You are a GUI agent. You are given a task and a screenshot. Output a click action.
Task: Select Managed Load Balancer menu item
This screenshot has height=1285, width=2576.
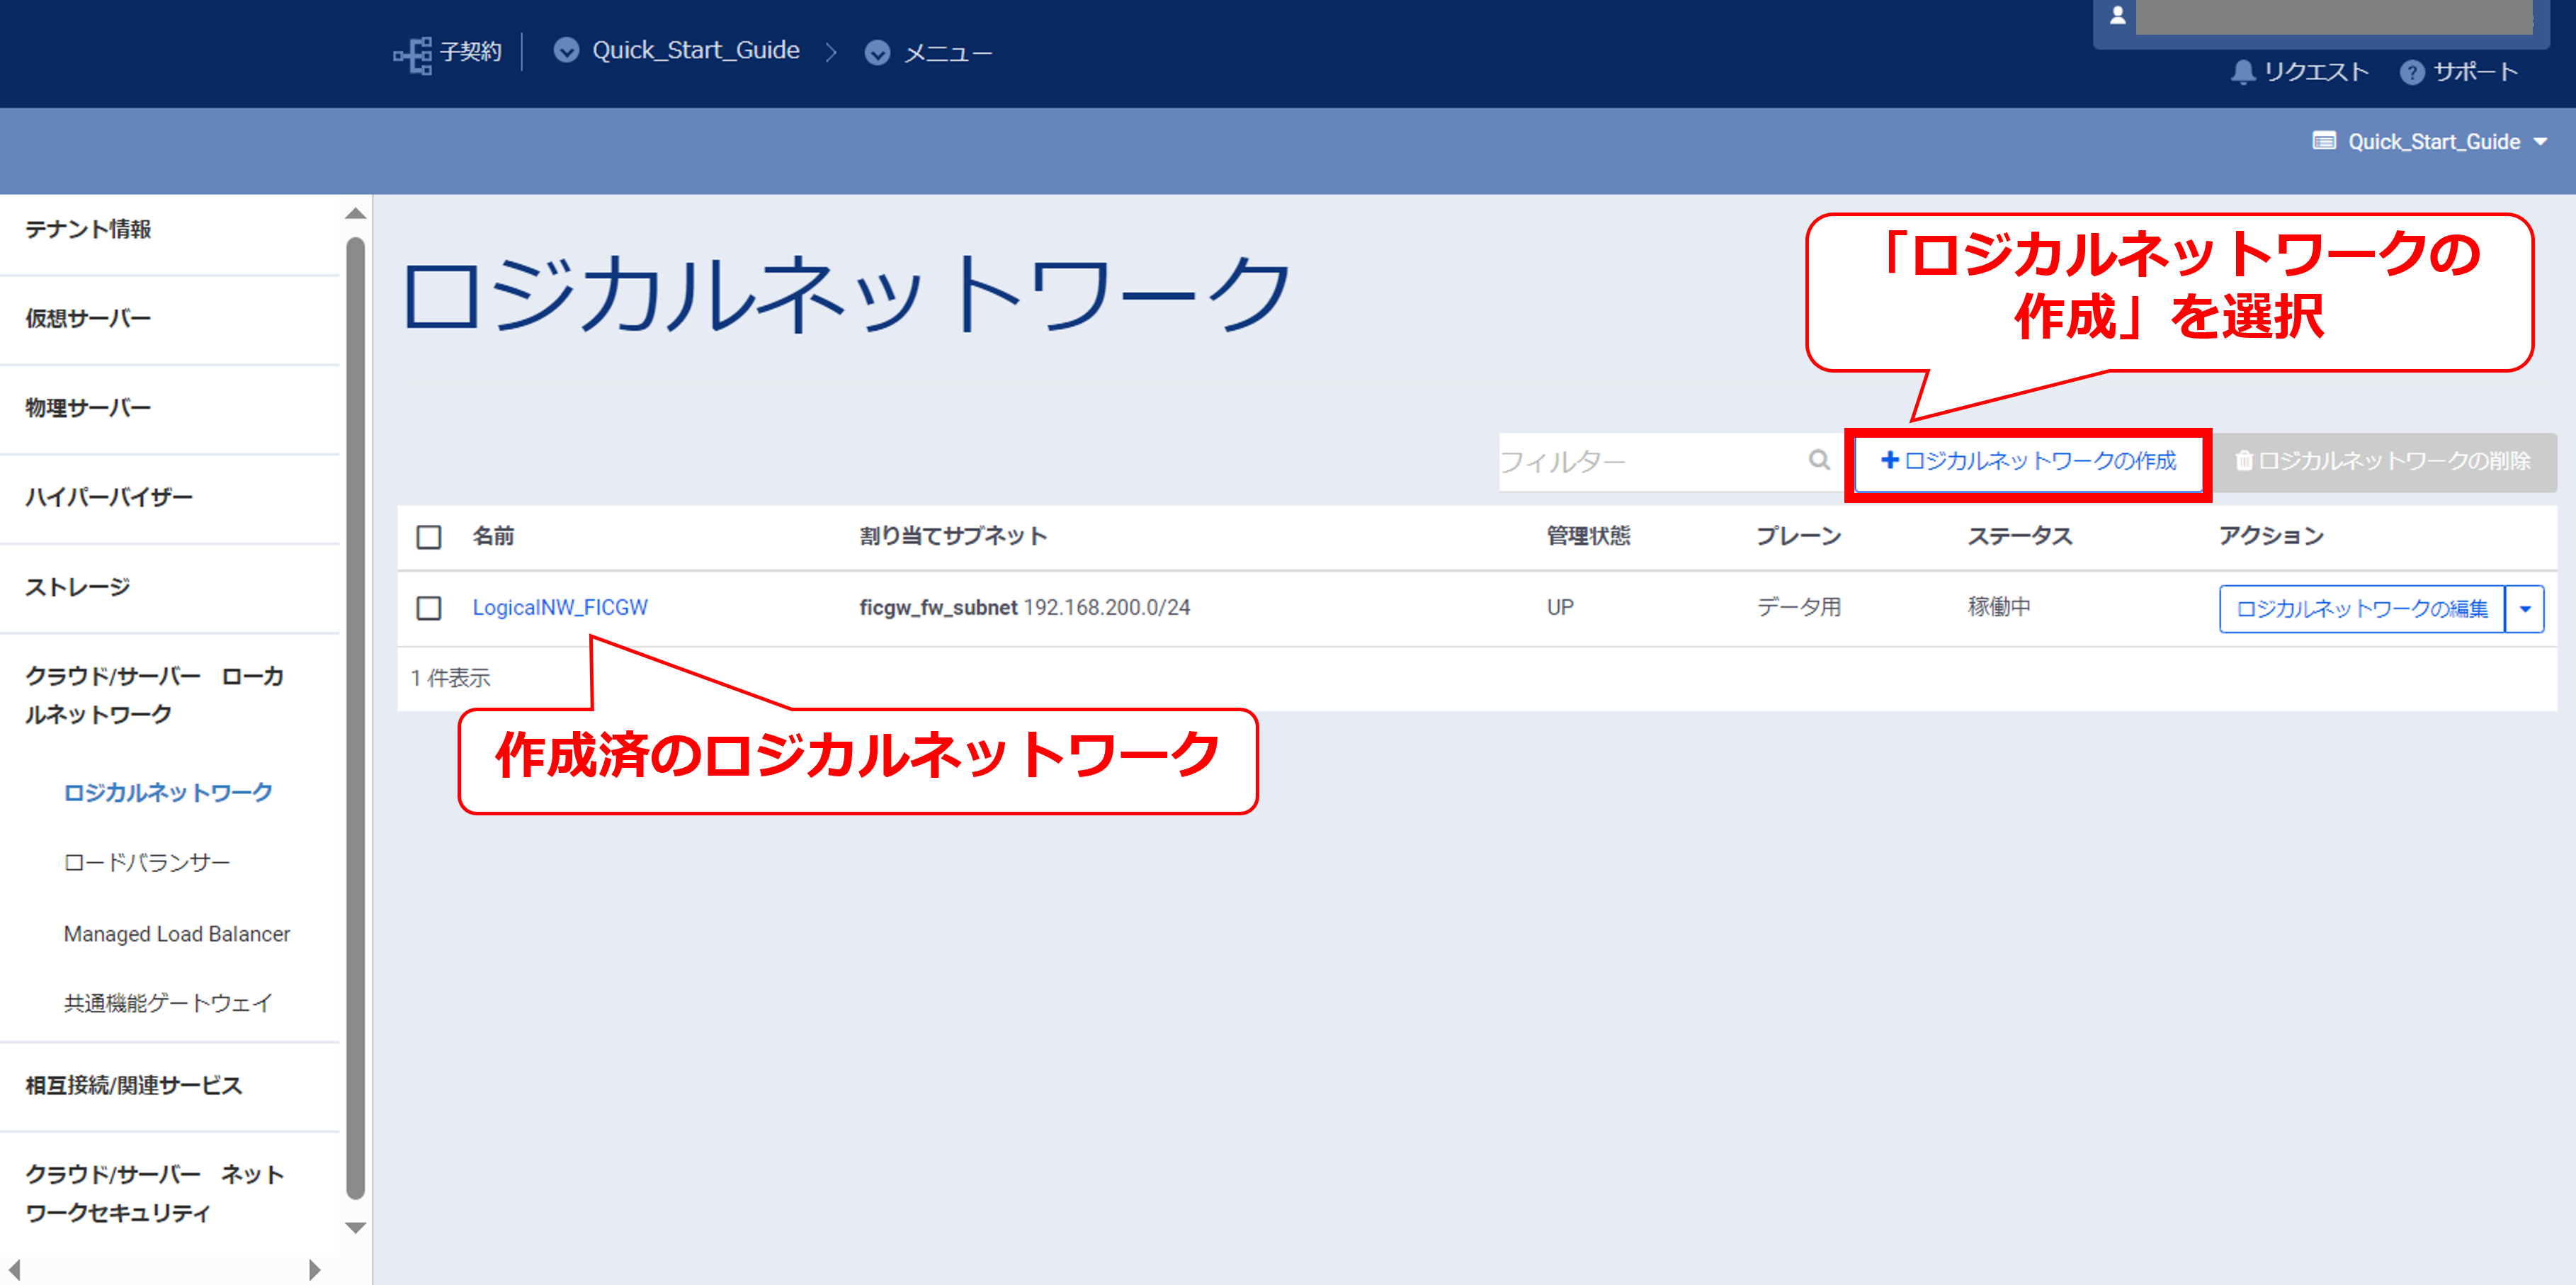pyautogui.click(x=177, y=934)
